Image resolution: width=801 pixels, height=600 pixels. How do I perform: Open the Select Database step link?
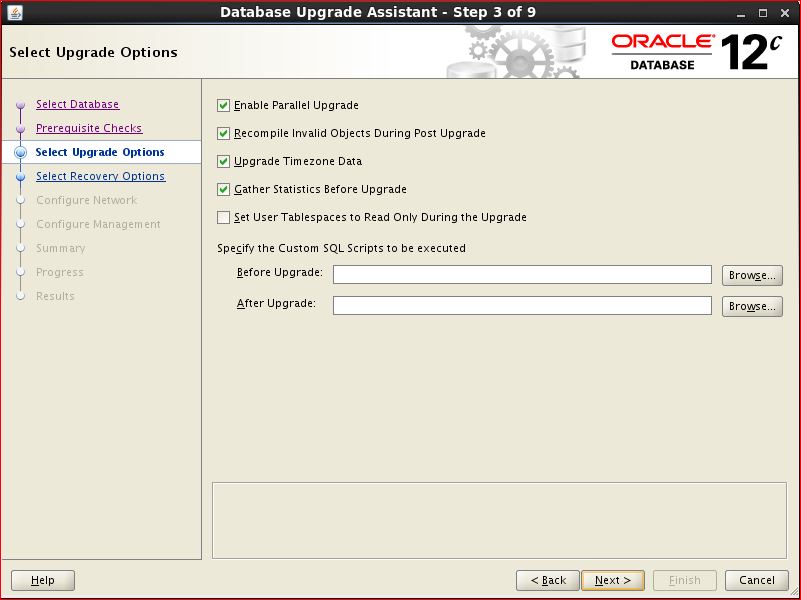click(77, 104)
